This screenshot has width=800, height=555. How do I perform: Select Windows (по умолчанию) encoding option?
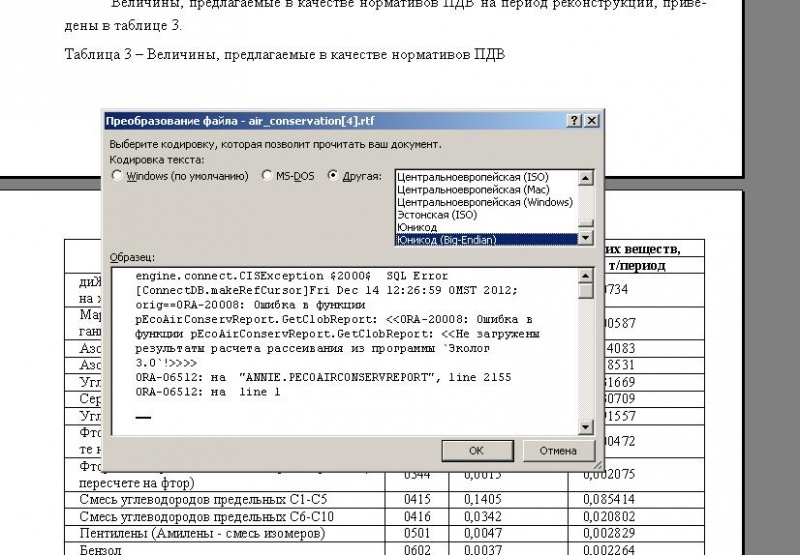point(118,175)
